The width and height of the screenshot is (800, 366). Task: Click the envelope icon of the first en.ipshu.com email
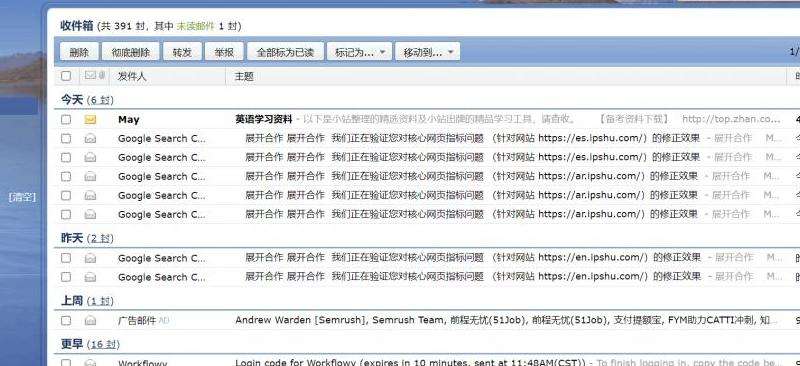click(90, 258)
